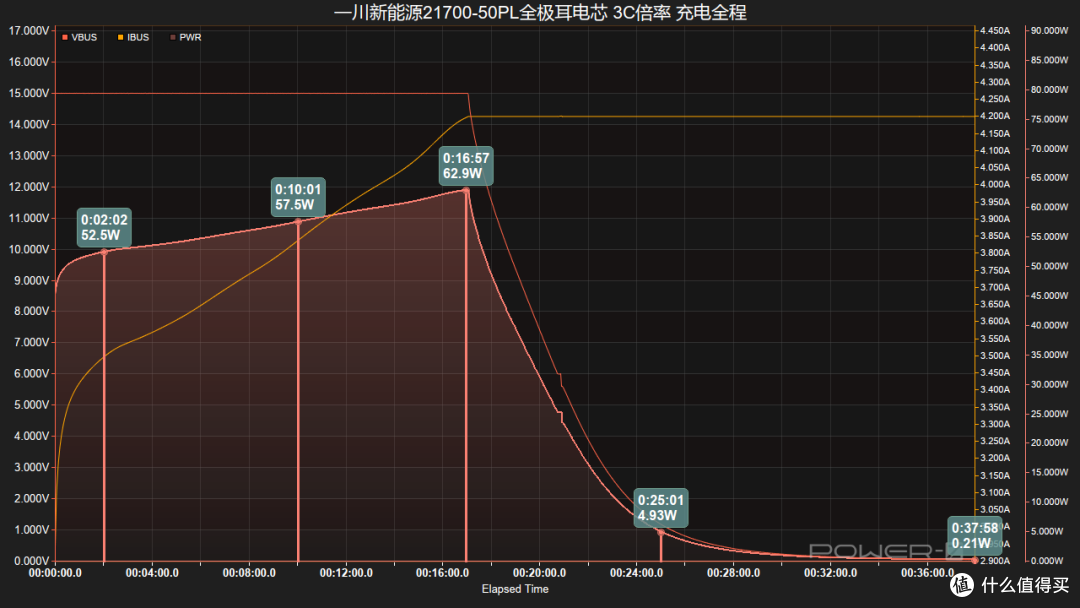Click the 00:00:00.0 time tick label
The width and height of the screenshot is (1080, 608).
pos(55,573)
